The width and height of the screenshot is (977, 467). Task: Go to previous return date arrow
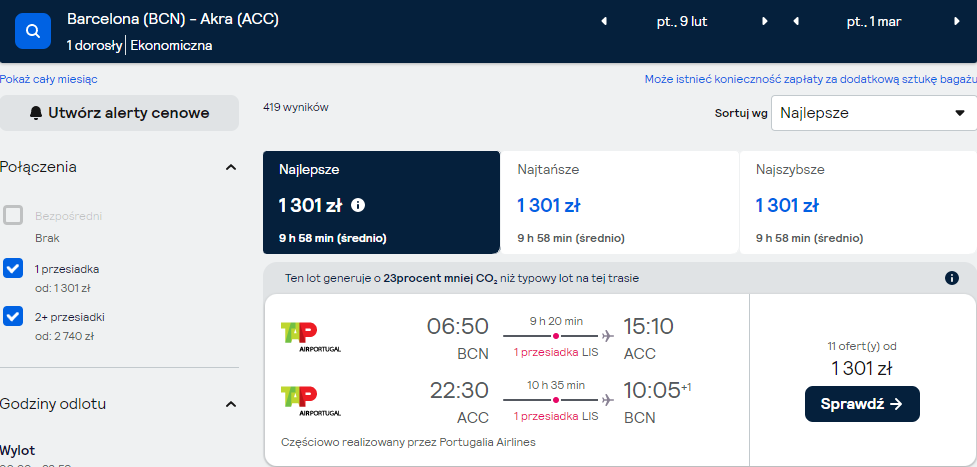[796, 22]
